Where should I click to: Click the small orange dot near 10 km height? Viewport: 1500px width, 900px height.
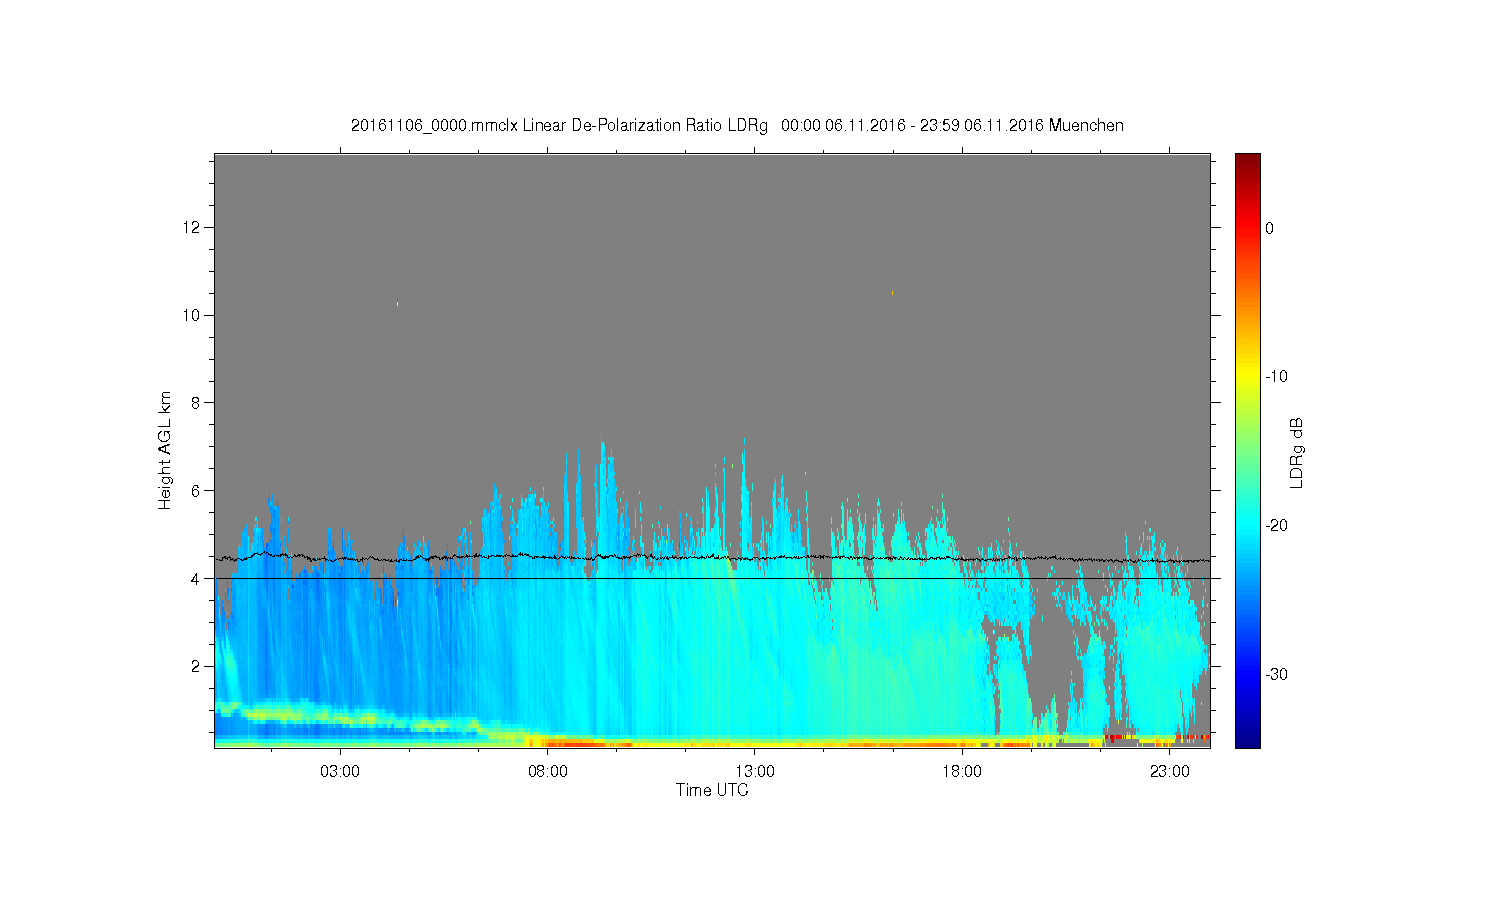[892, 293]
